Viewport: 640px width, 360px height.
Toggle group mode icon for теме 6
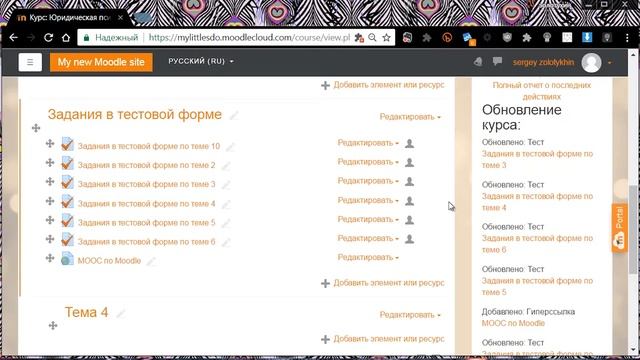(x=409, y=239)
